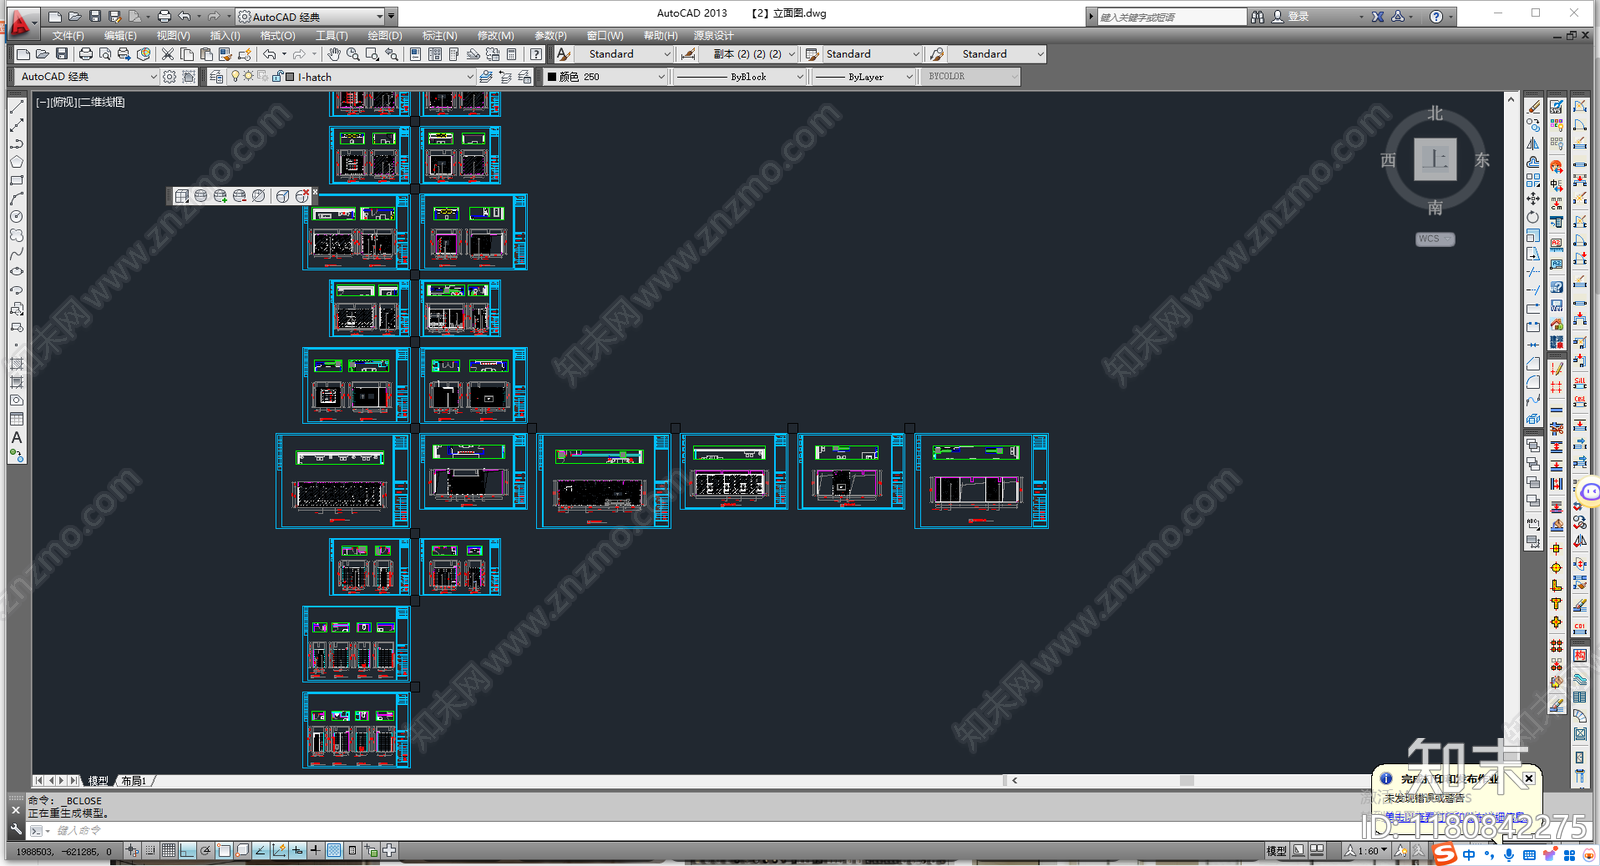
Task: Open the Layer Properties Manager icon
Action: (x=216, y=77)
